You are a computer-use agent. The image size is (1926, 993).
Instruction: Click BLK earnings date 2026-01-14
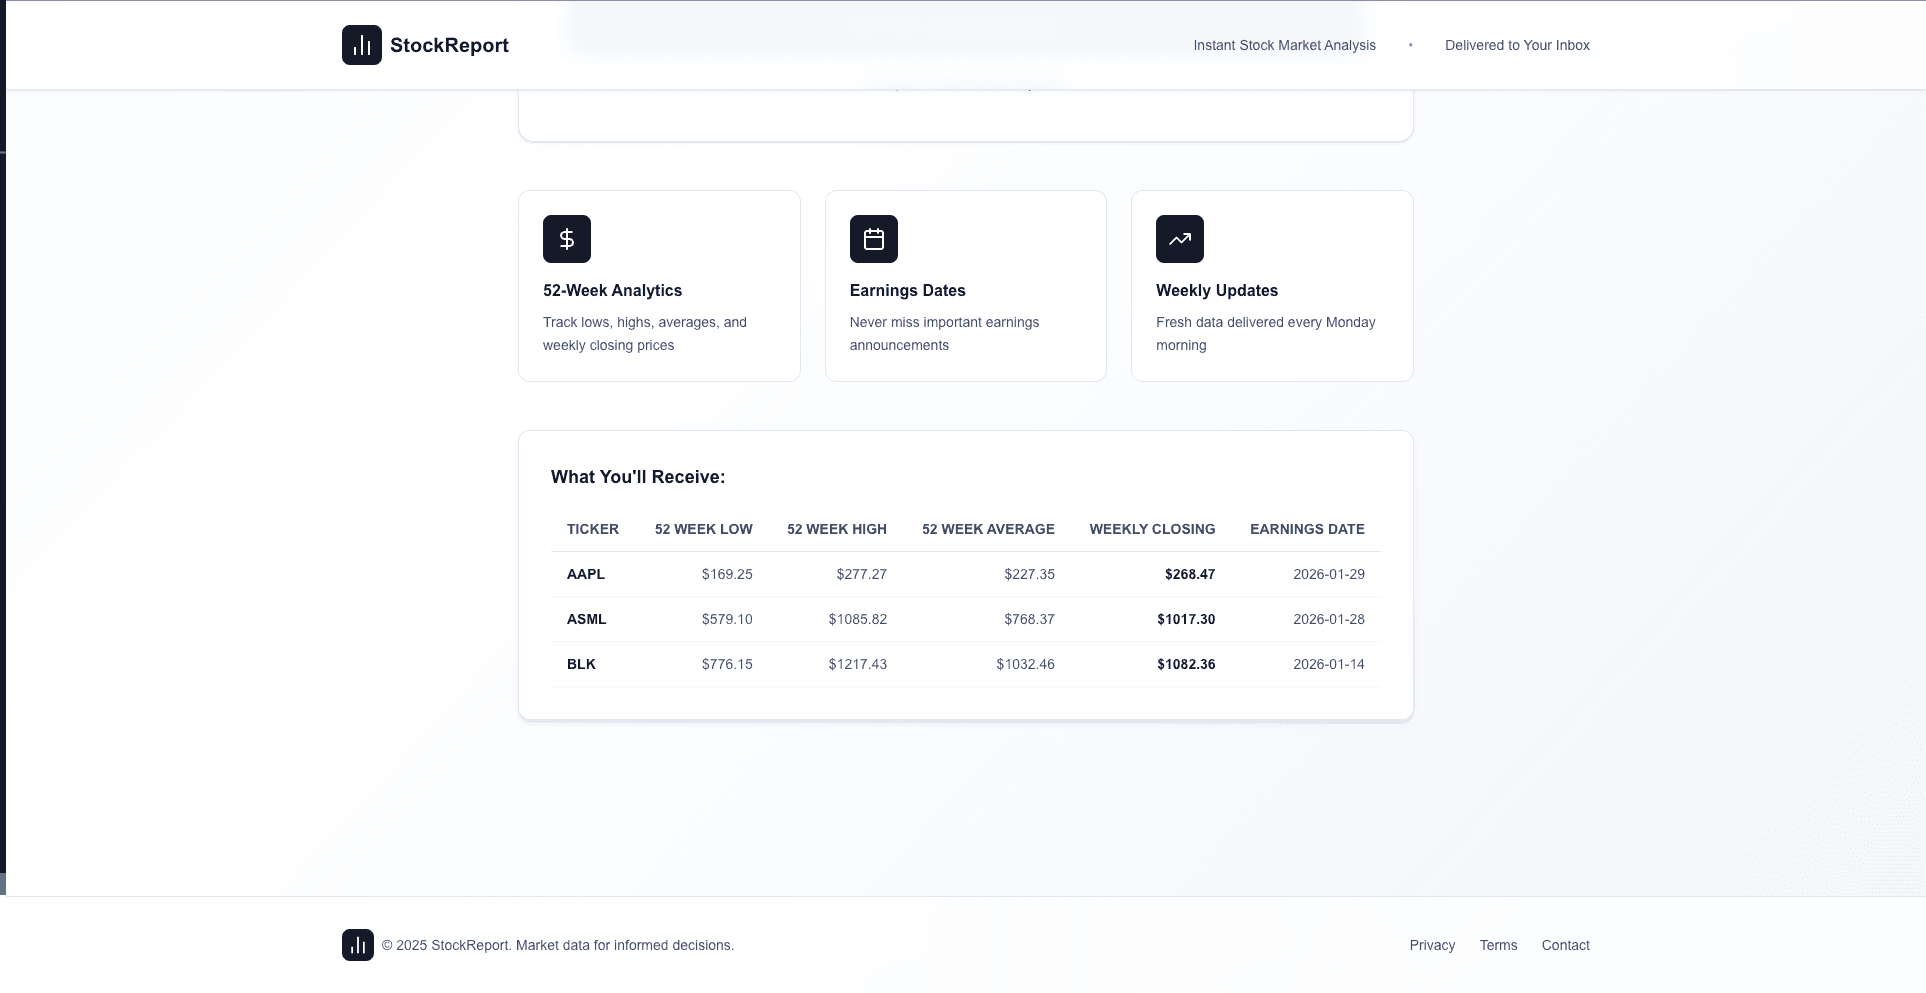(1329, 664)
